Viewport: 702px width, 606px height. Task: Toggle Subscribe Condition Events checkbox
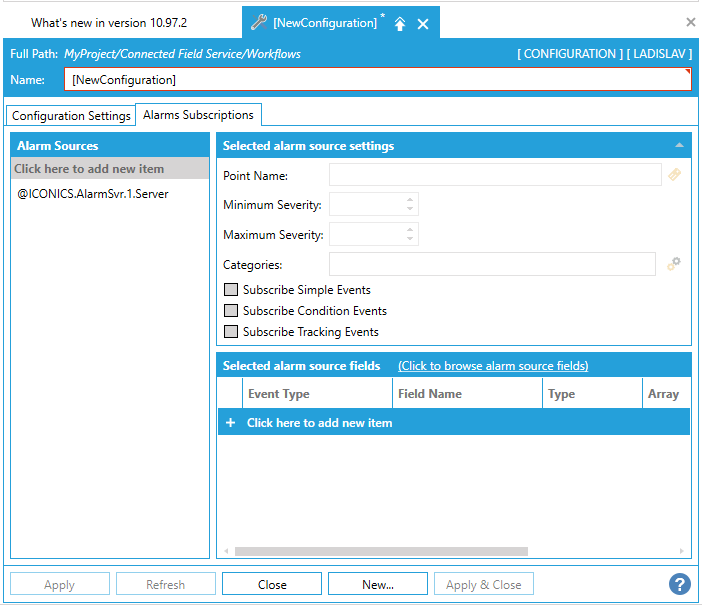(231, 311)
